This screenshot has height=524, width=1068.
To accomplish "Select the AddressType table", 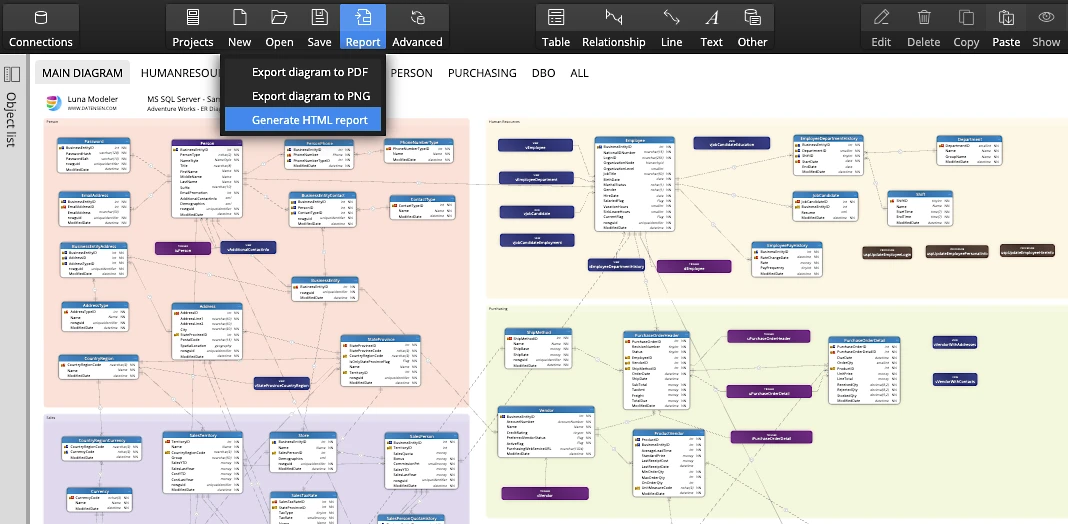I will click(95, 317).
